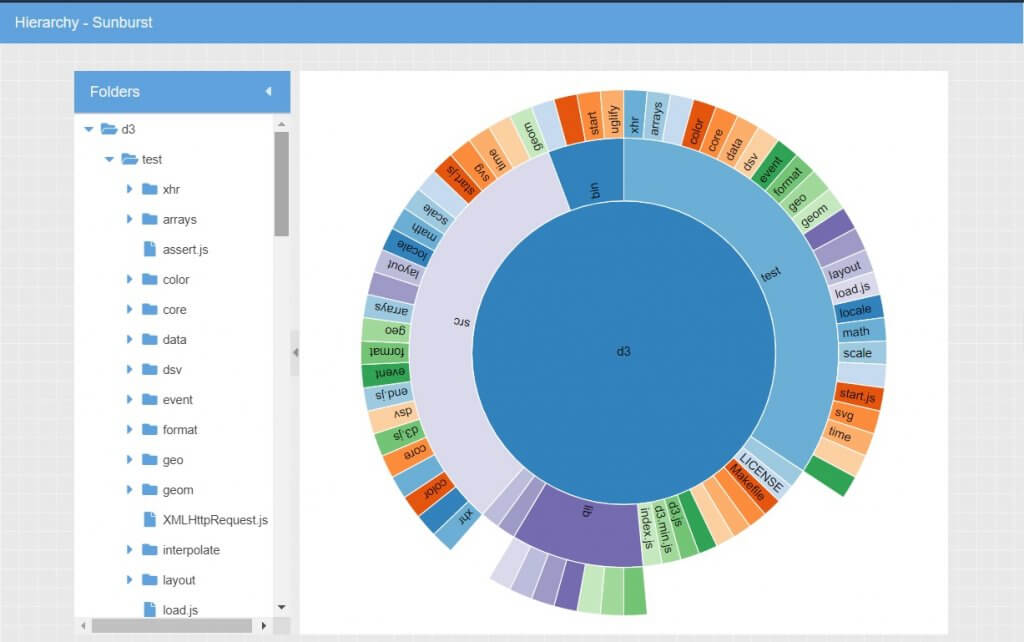The height and width of the screenshot is (642, 1024).
Task: Collapse the Folders panel with its header arrow
Action: (268, 91)
